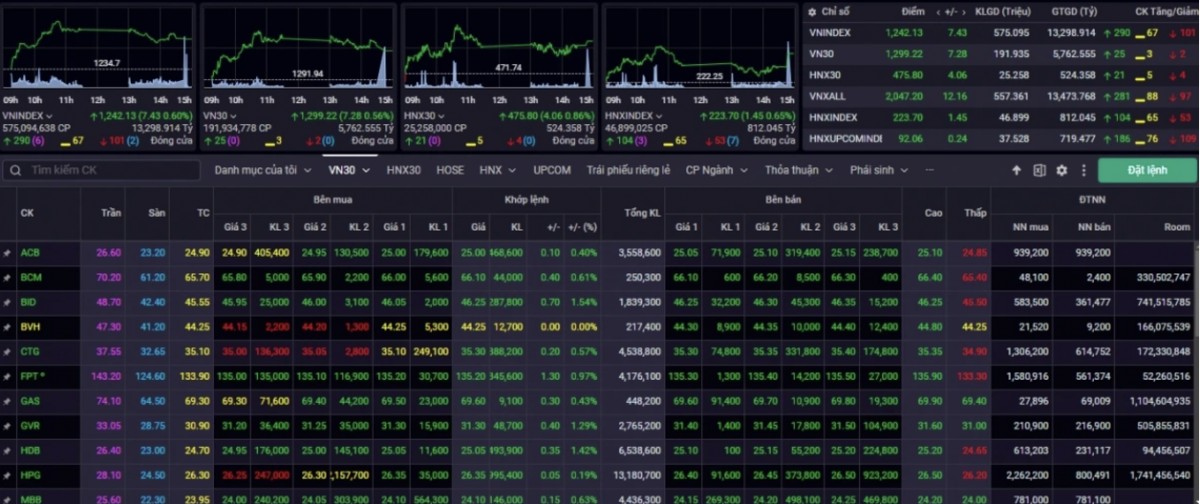The width and height of the screenshot is (1200, 504).
Task: Expand the Danh mục của tôi dropdown
Action: pyautogui.click(x=263, y=171)
